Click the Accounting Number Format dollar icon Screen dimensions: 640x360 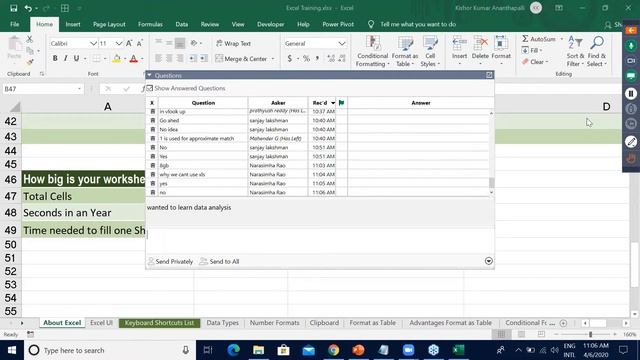click(x=289, y=59)
